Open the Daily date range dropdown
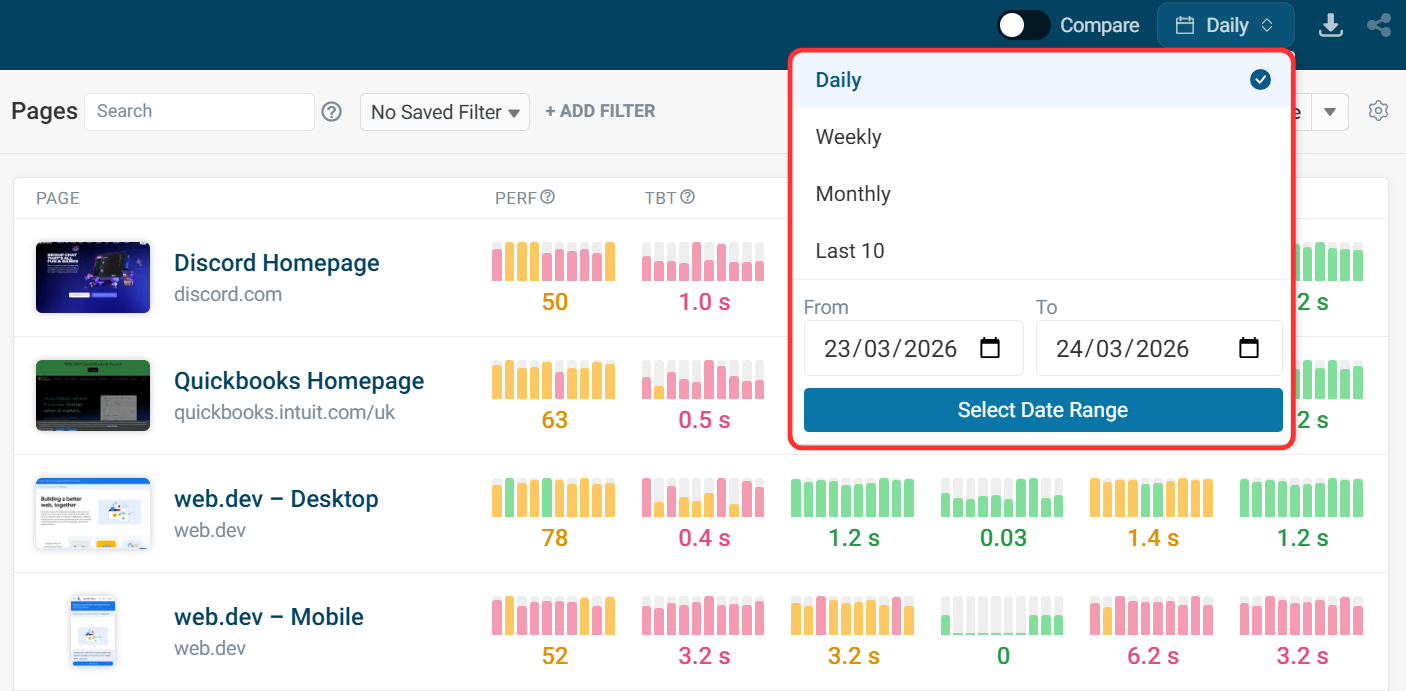 1225,25
